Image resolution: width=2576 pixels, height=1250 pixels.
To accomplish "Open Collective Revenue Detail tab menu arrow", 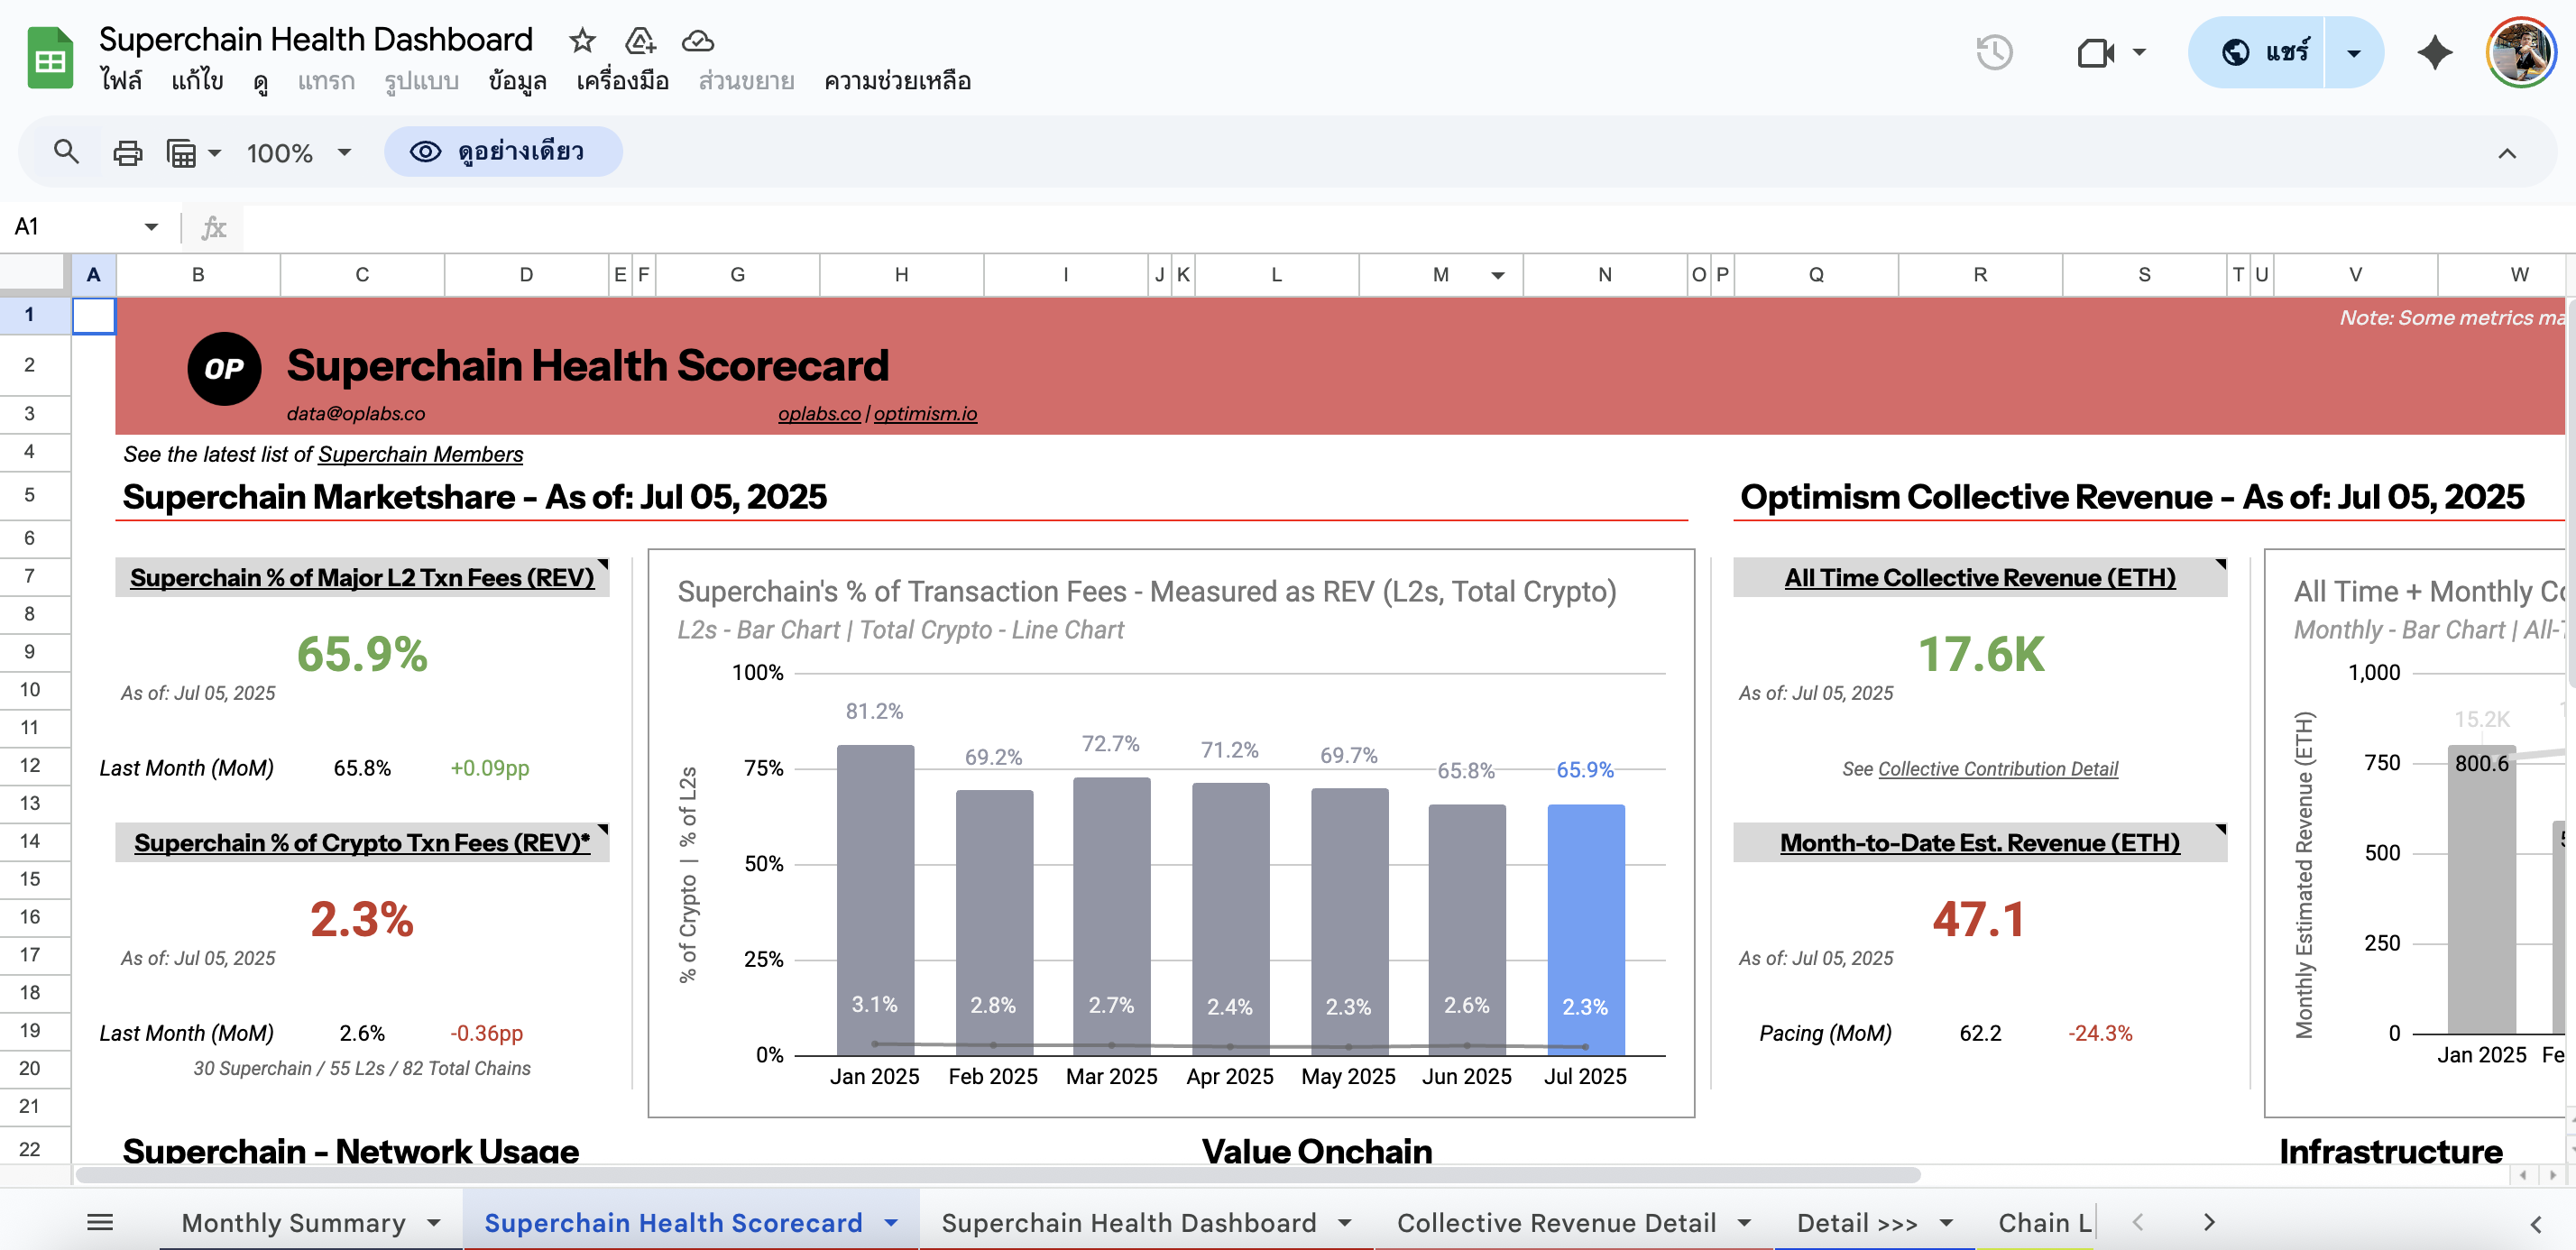I will (x=1743, y=1222).
